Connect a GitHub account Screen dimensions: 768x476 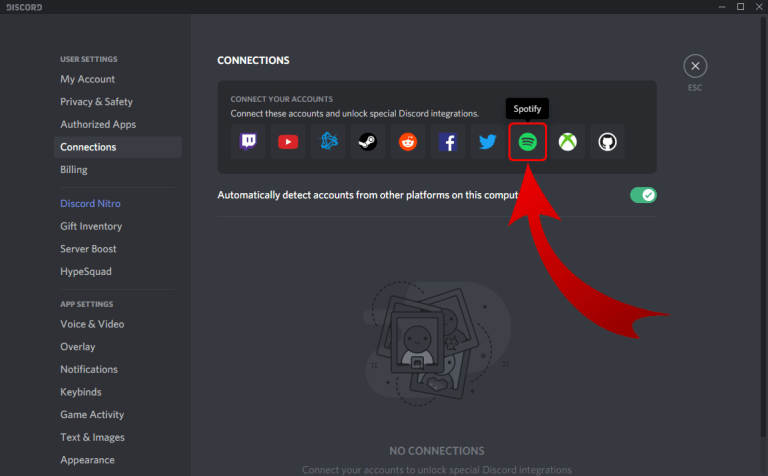click(x=607, y=142)
